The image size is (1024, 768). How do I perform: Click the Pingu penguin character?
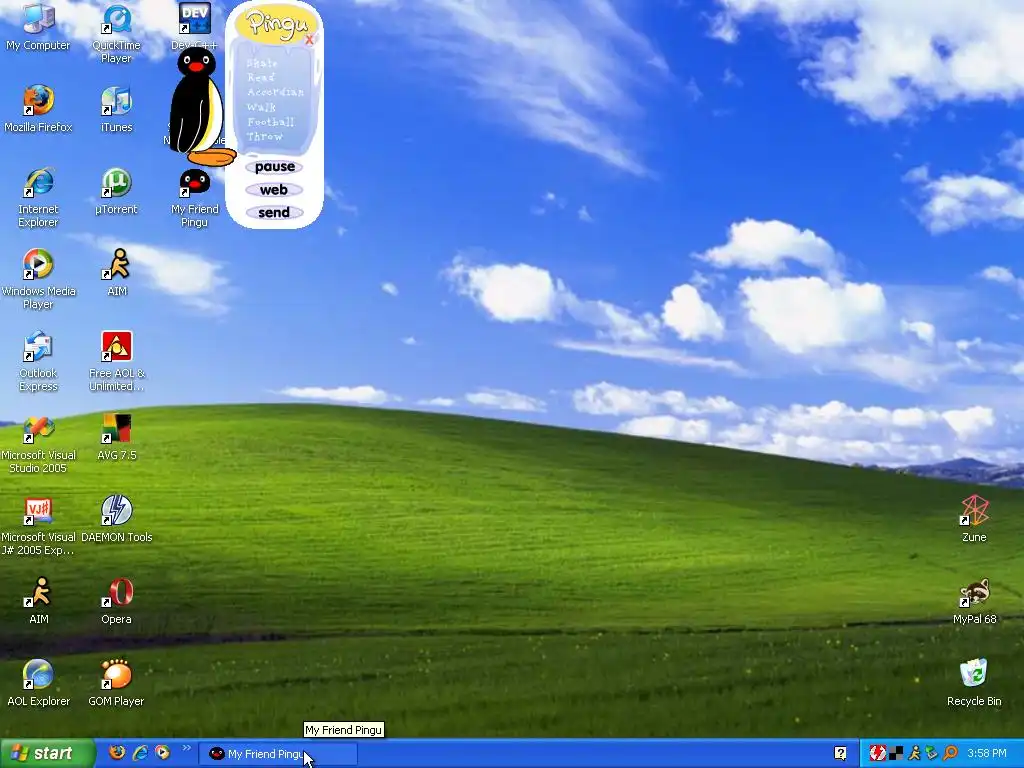click(199, 106)
